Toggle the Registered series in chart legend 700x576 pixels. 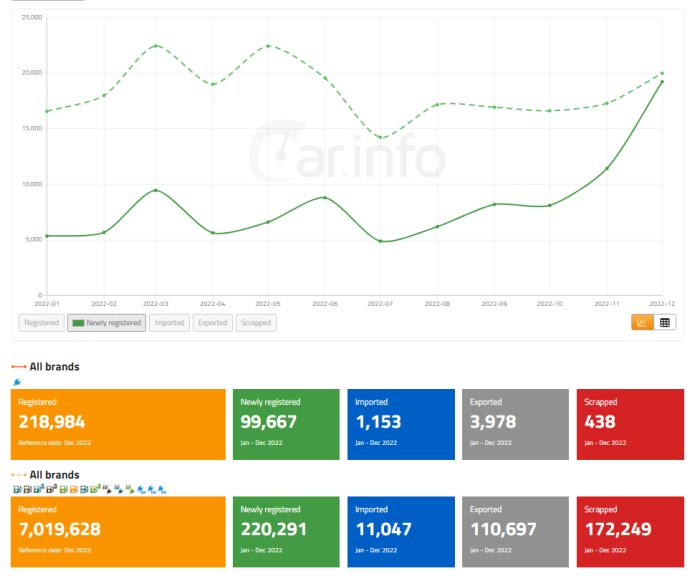tap(42, 323)
